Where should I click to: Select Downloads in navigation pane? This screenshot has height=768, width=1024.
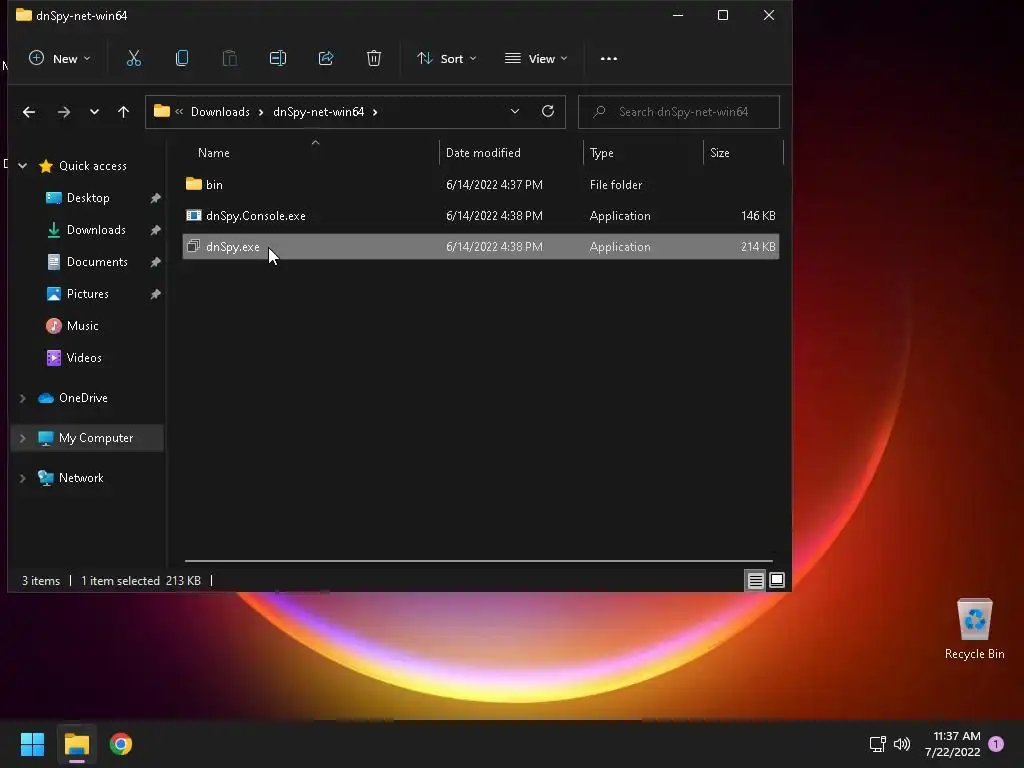(x=96, y=230)
